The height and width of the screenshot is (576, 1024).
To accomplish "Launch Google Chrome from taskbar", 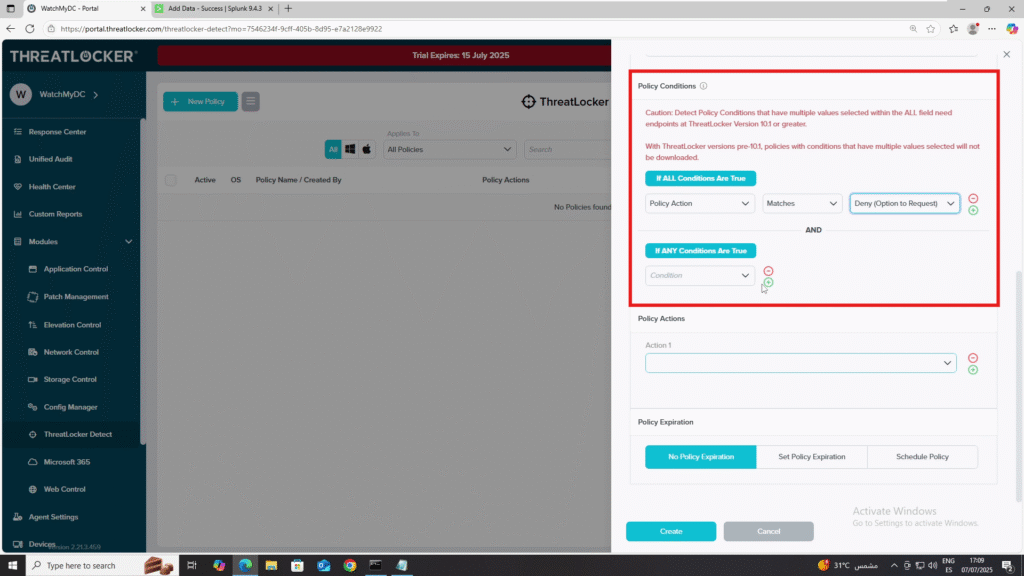I will pyautogui.click(x=349, y=566).
